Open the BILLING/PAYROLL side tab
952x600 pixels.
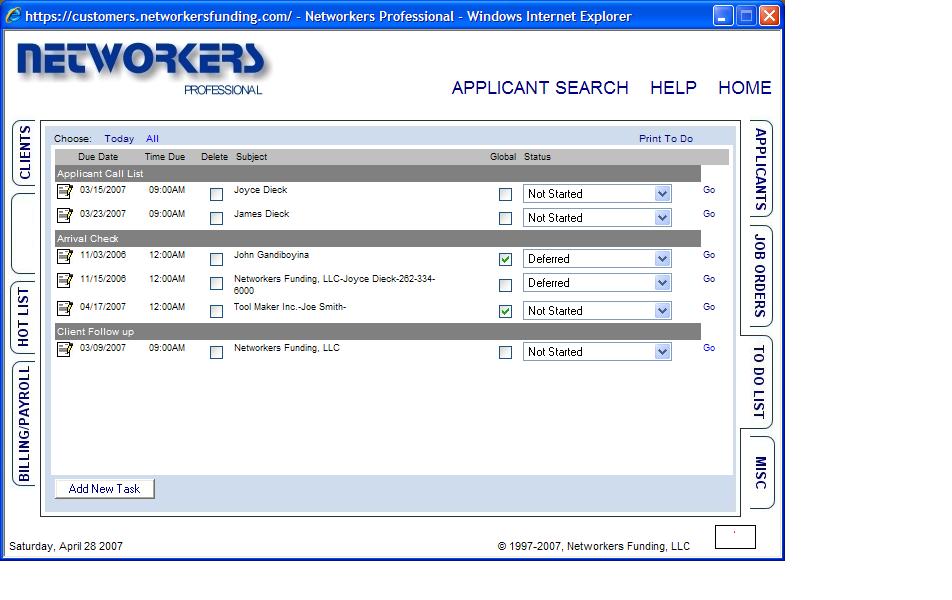click(24, 424)
